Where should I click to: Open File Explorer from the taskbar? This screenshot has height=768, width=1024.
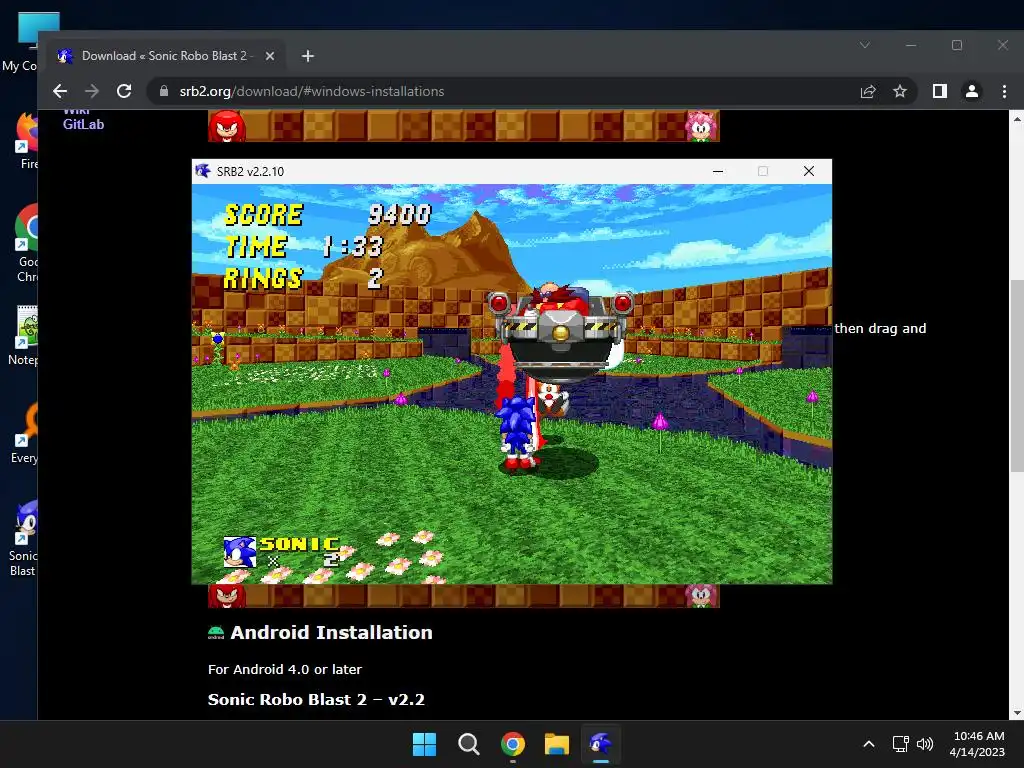click(x=557, y=744)
